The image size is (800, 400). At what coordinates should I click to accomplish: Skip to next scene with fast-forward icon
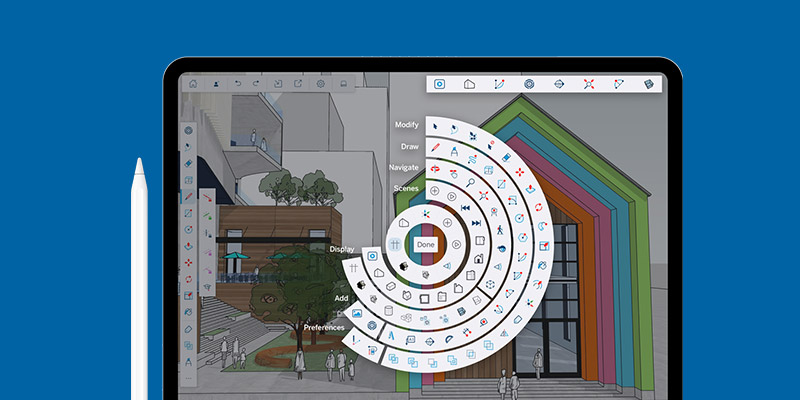point(477,223)
